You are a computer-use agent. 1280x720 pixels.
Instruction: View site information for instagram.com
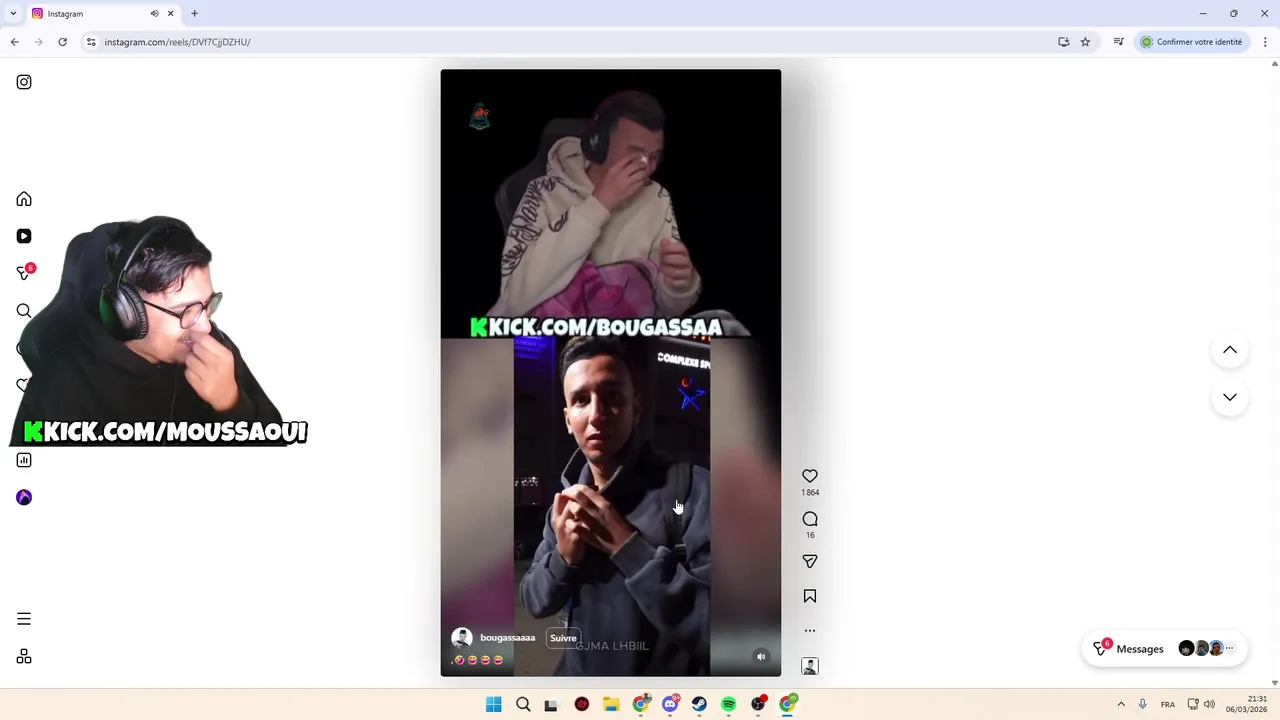tap(91, 42)
